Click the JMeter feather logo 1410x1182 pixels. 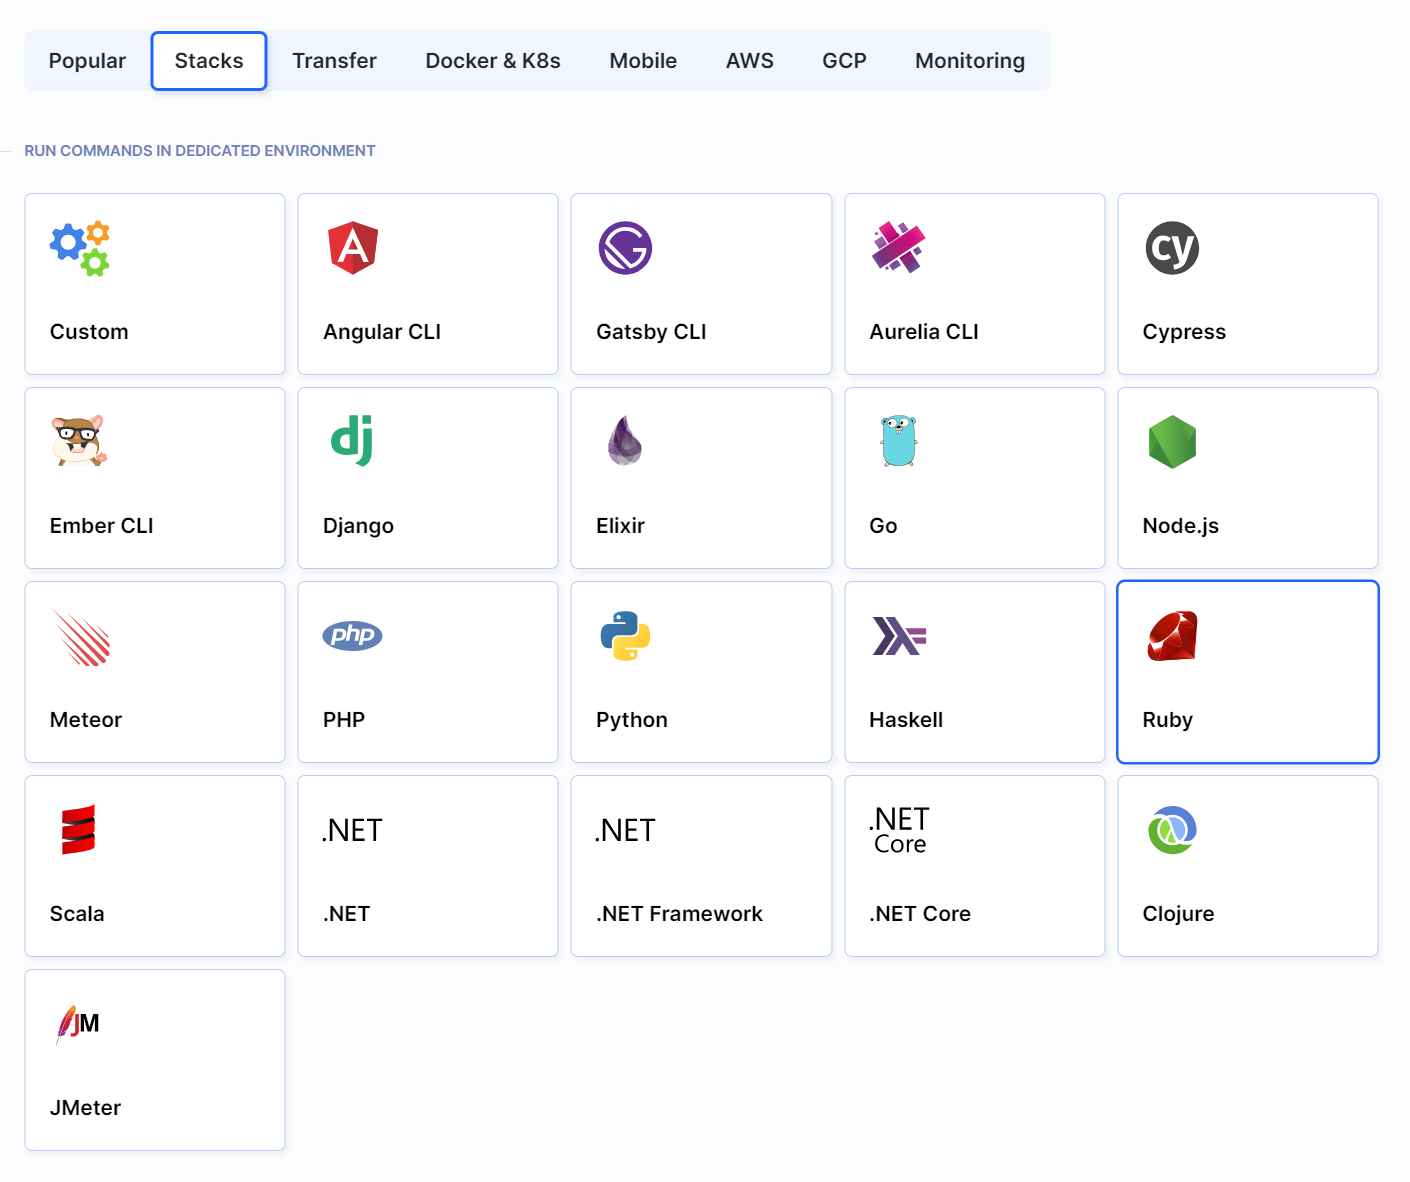[78, 1024]
